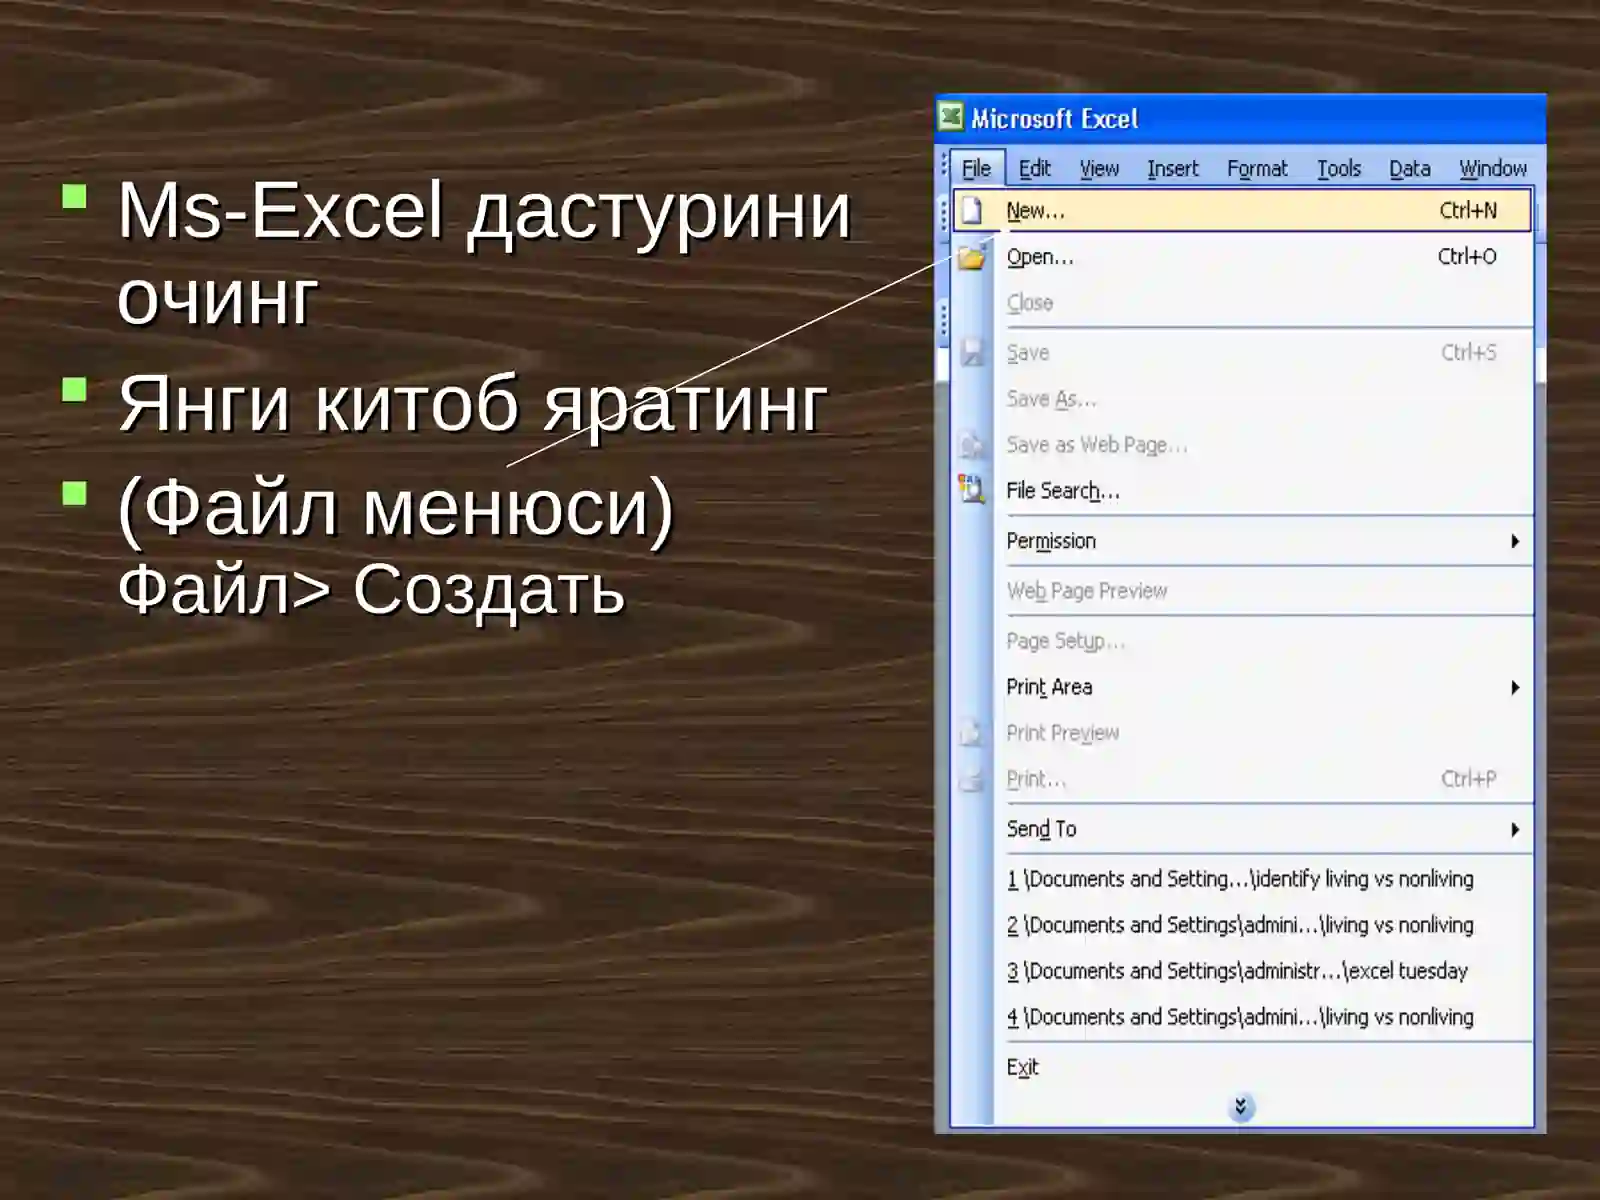Viewport: 1600px width, 1200px height.
Task: Open recent file 4 living vs nonliving
Action: coord(1242,1017)
